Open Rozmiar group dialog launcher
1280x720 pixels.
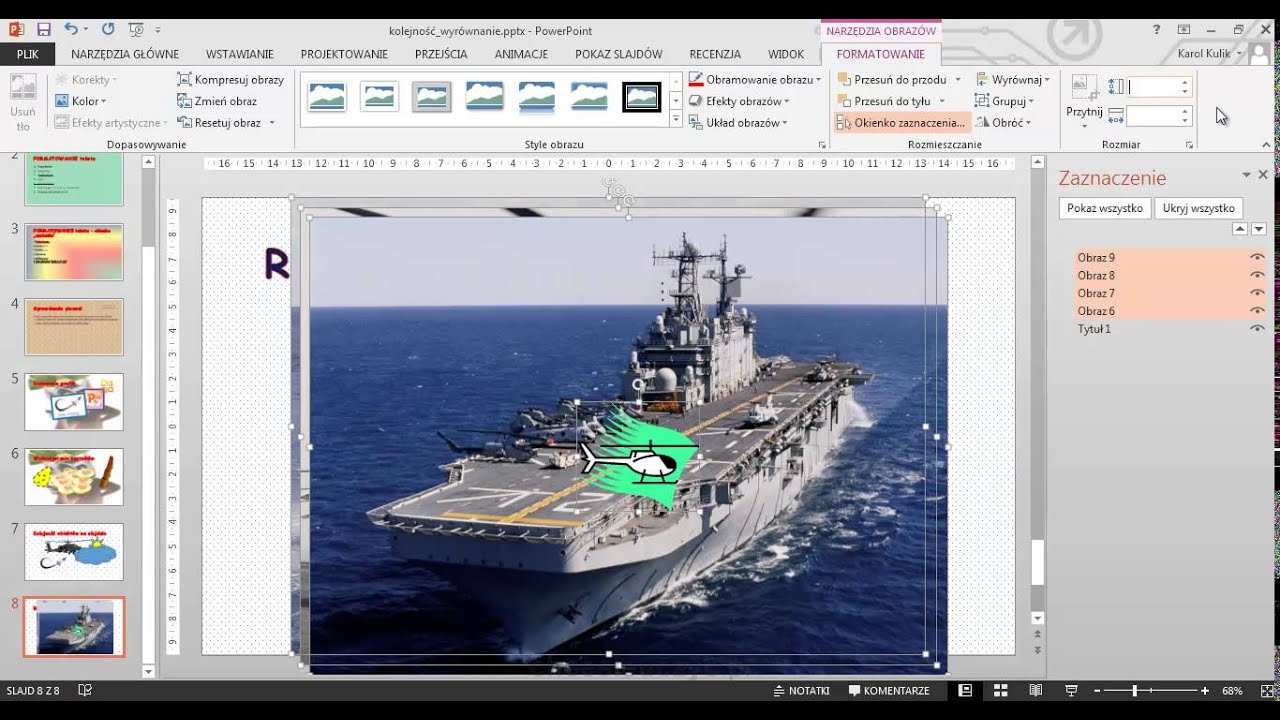(x=1190, y=145)
